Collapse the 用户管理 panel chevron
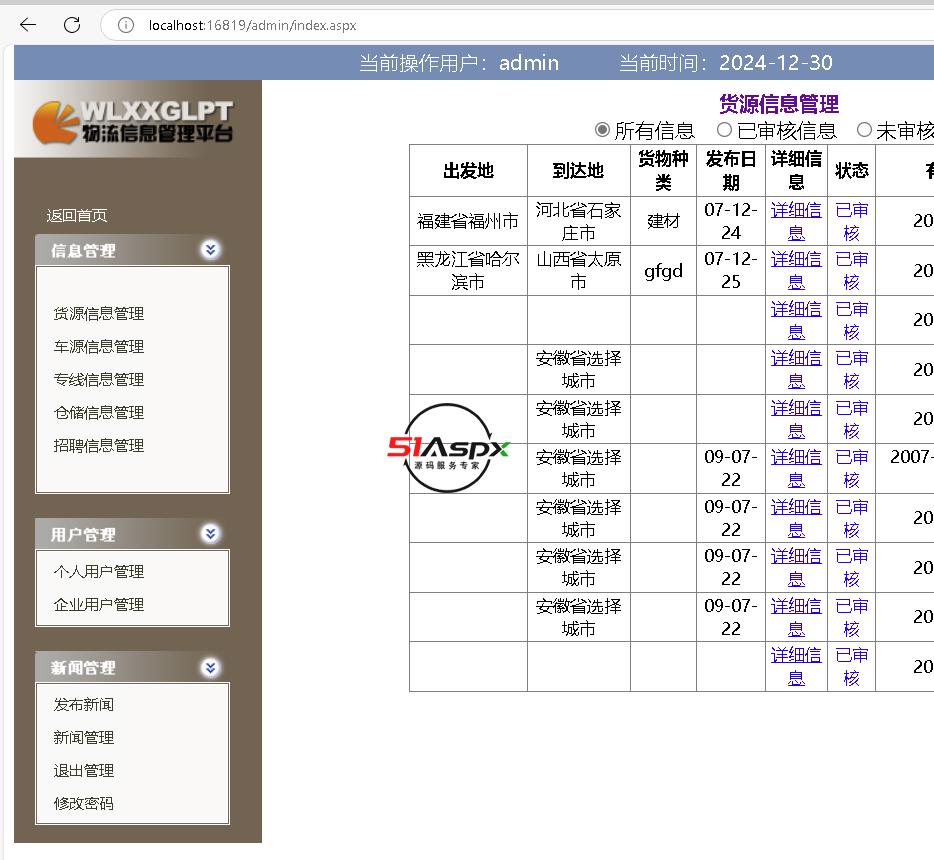Image resolution: width=934 pixels, height=860 pixels. point(210,534)
